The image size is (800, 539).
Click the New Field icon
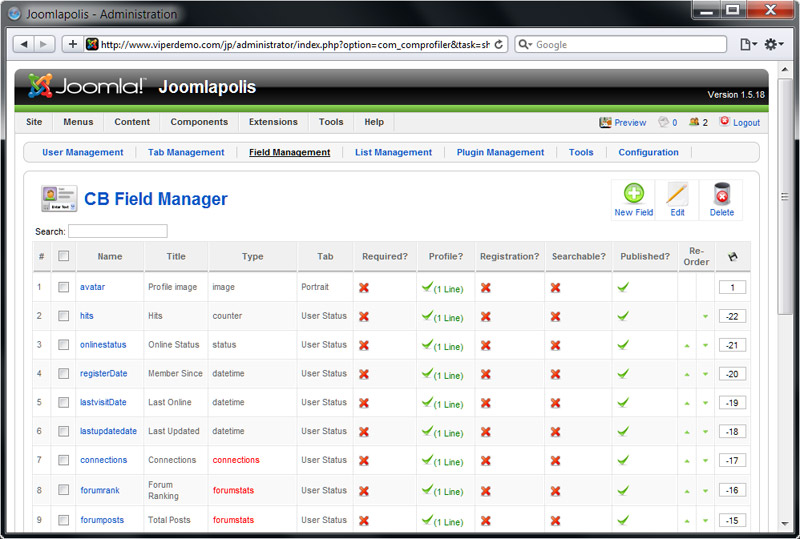tap(634, 193)
